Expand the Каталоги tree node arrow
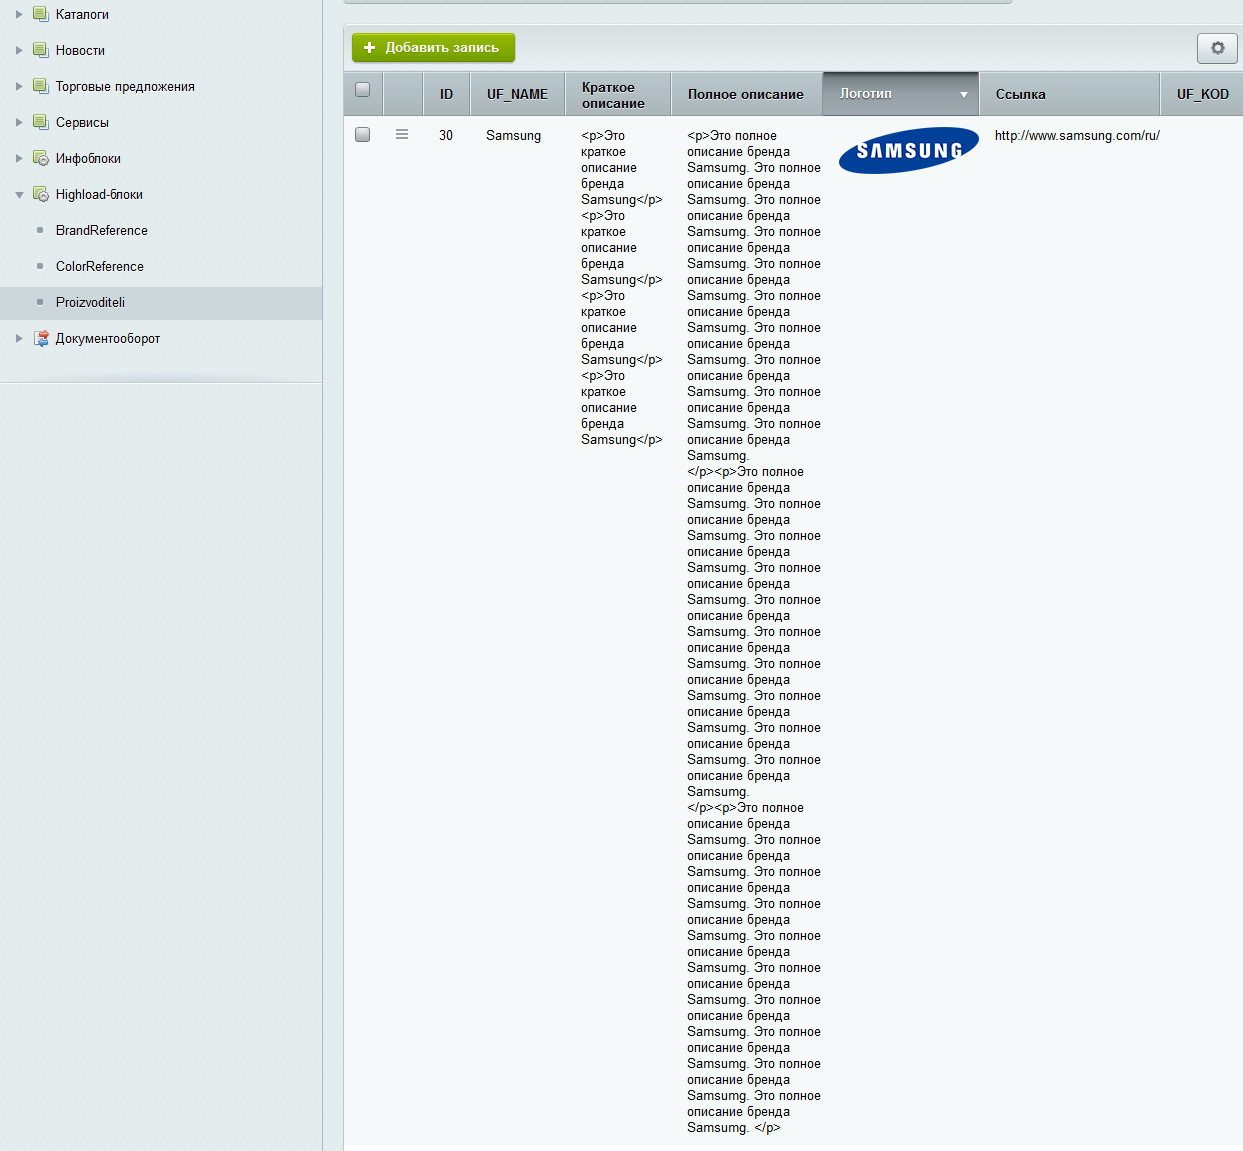The width and height of the screenshot is (1243, 1151). point(19,14)
